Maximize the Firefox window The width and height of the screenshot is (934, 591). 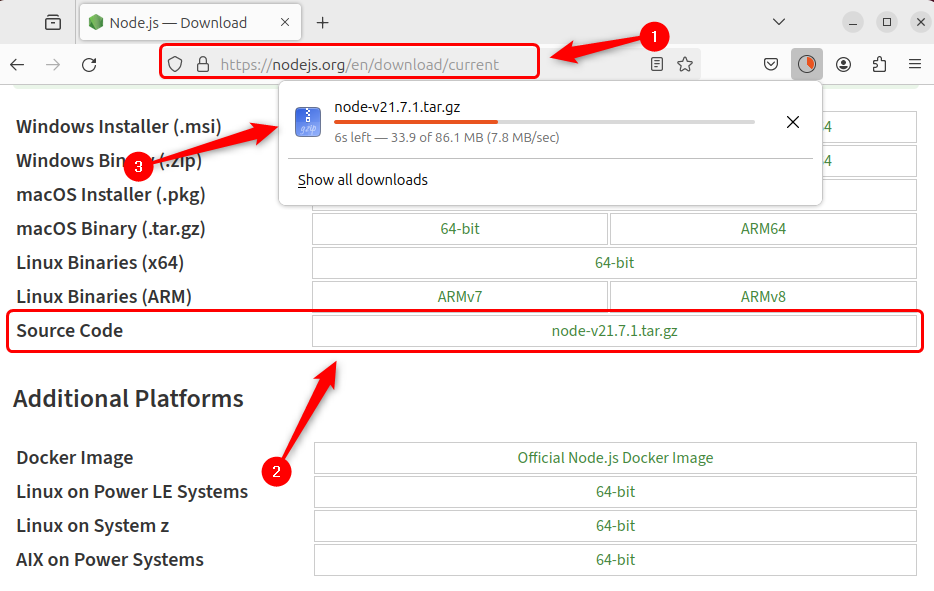click(887, 23)
